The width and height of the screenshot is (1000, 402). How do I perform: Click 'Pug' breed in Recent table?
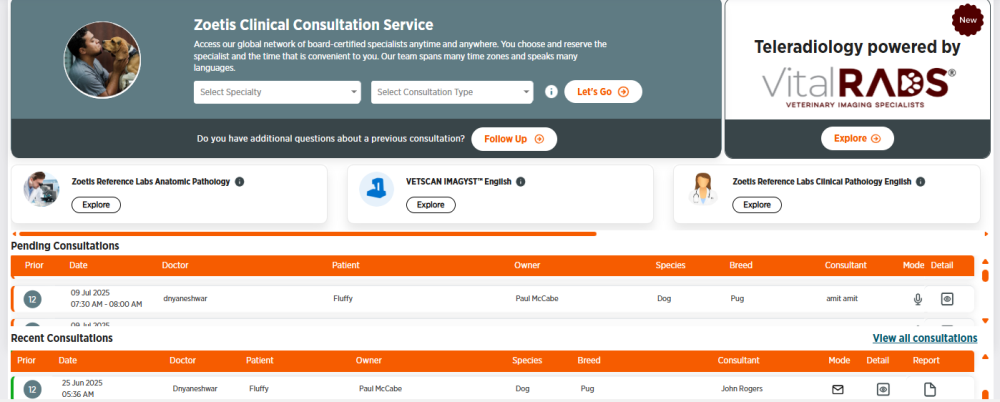tap(587, 389)
